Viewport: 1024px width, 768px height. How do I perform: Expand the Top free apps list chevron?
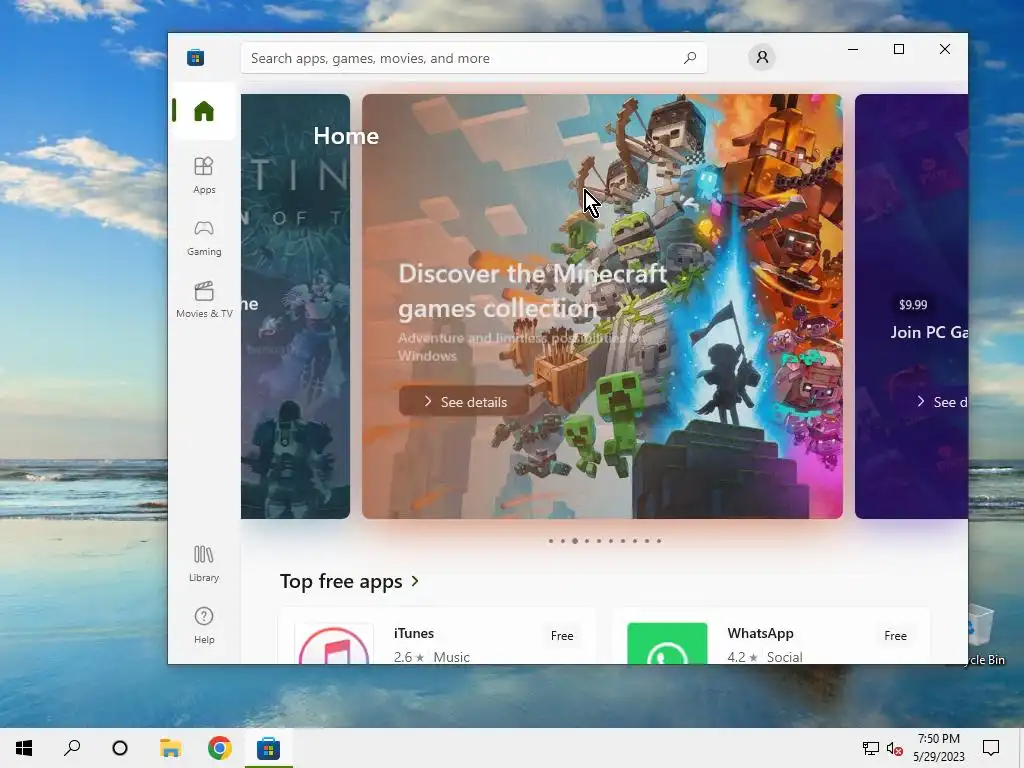tap(415, 581)
